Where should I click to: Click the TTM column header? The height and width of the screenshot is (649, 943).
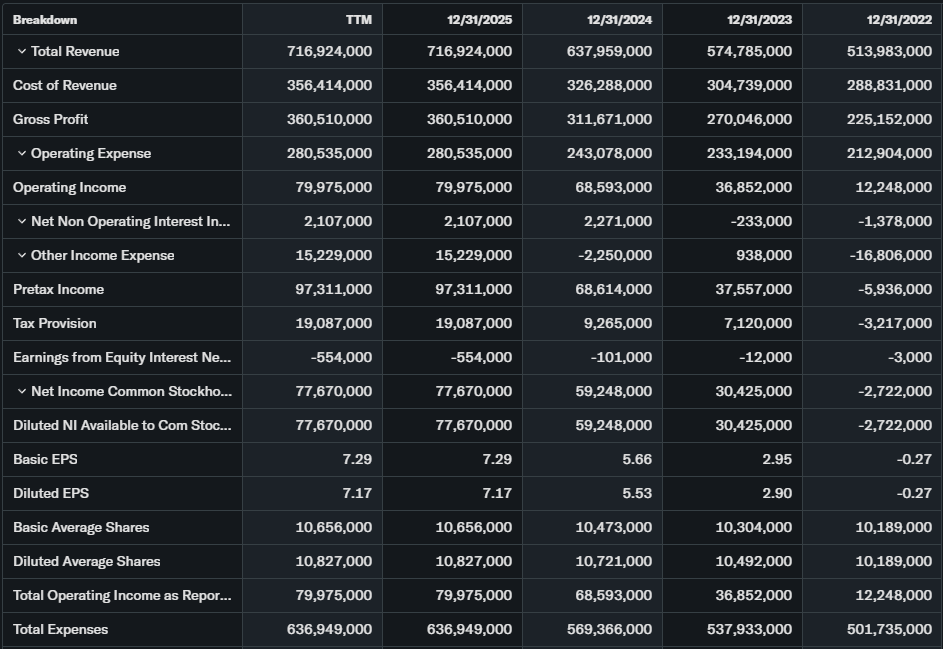click(x=359, y=20)
